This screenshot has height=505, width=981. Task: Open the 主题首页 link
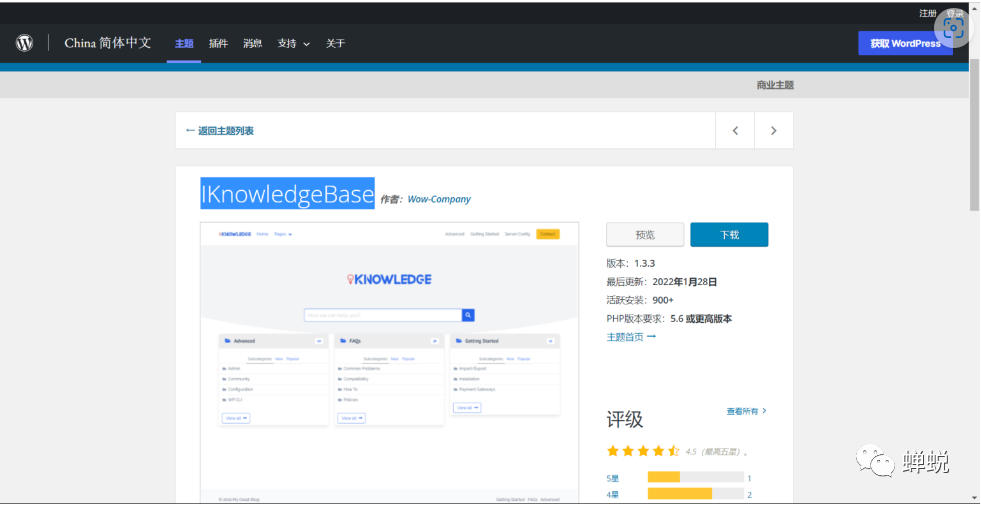tap(631, 337)
